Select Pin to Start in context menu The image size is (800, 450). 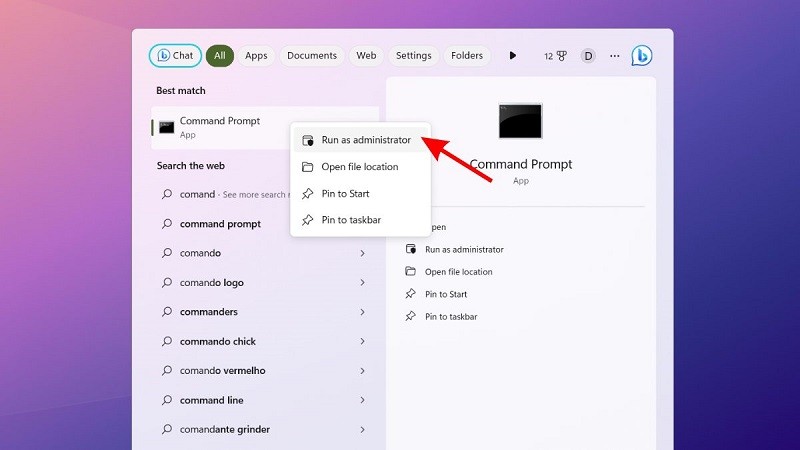pyautogui.click(x=346, y=193)
